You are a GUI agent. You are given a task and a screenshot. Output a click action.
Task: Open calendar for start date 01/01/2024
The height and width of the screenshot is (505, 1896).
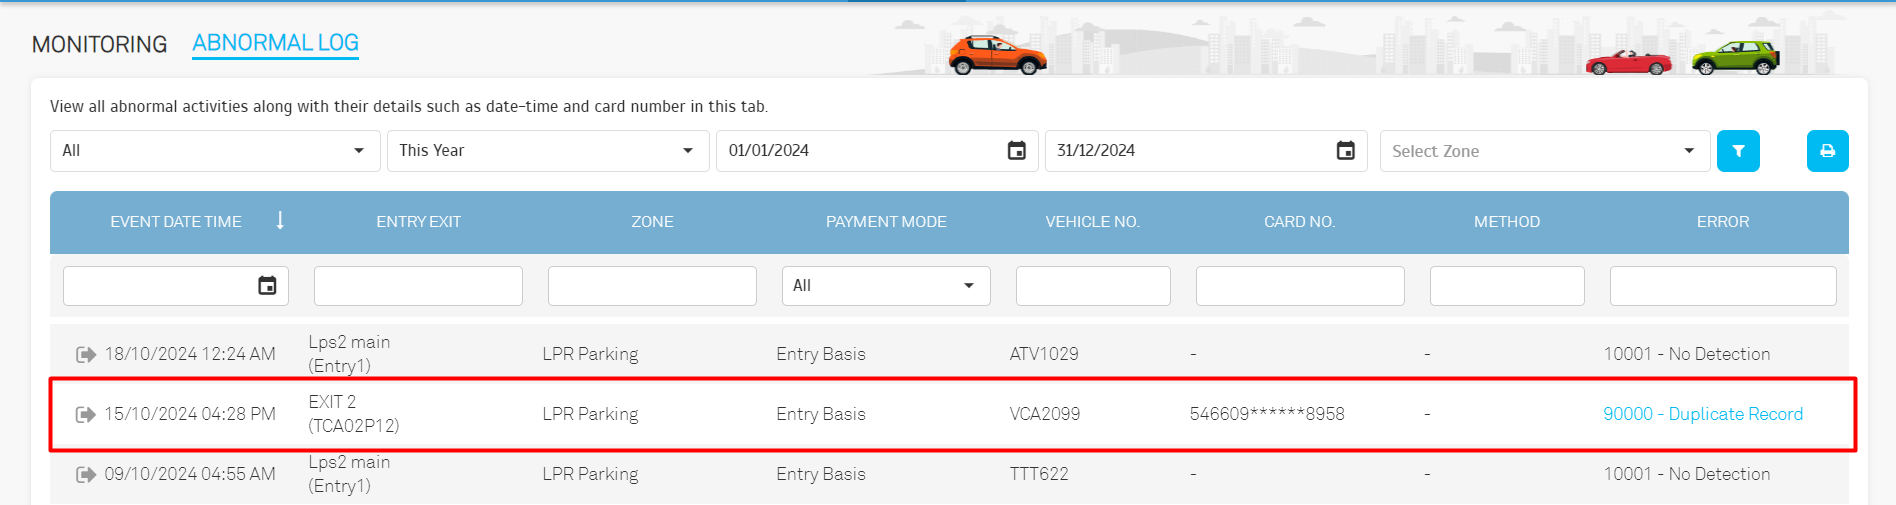click(x=1016, y=151)
